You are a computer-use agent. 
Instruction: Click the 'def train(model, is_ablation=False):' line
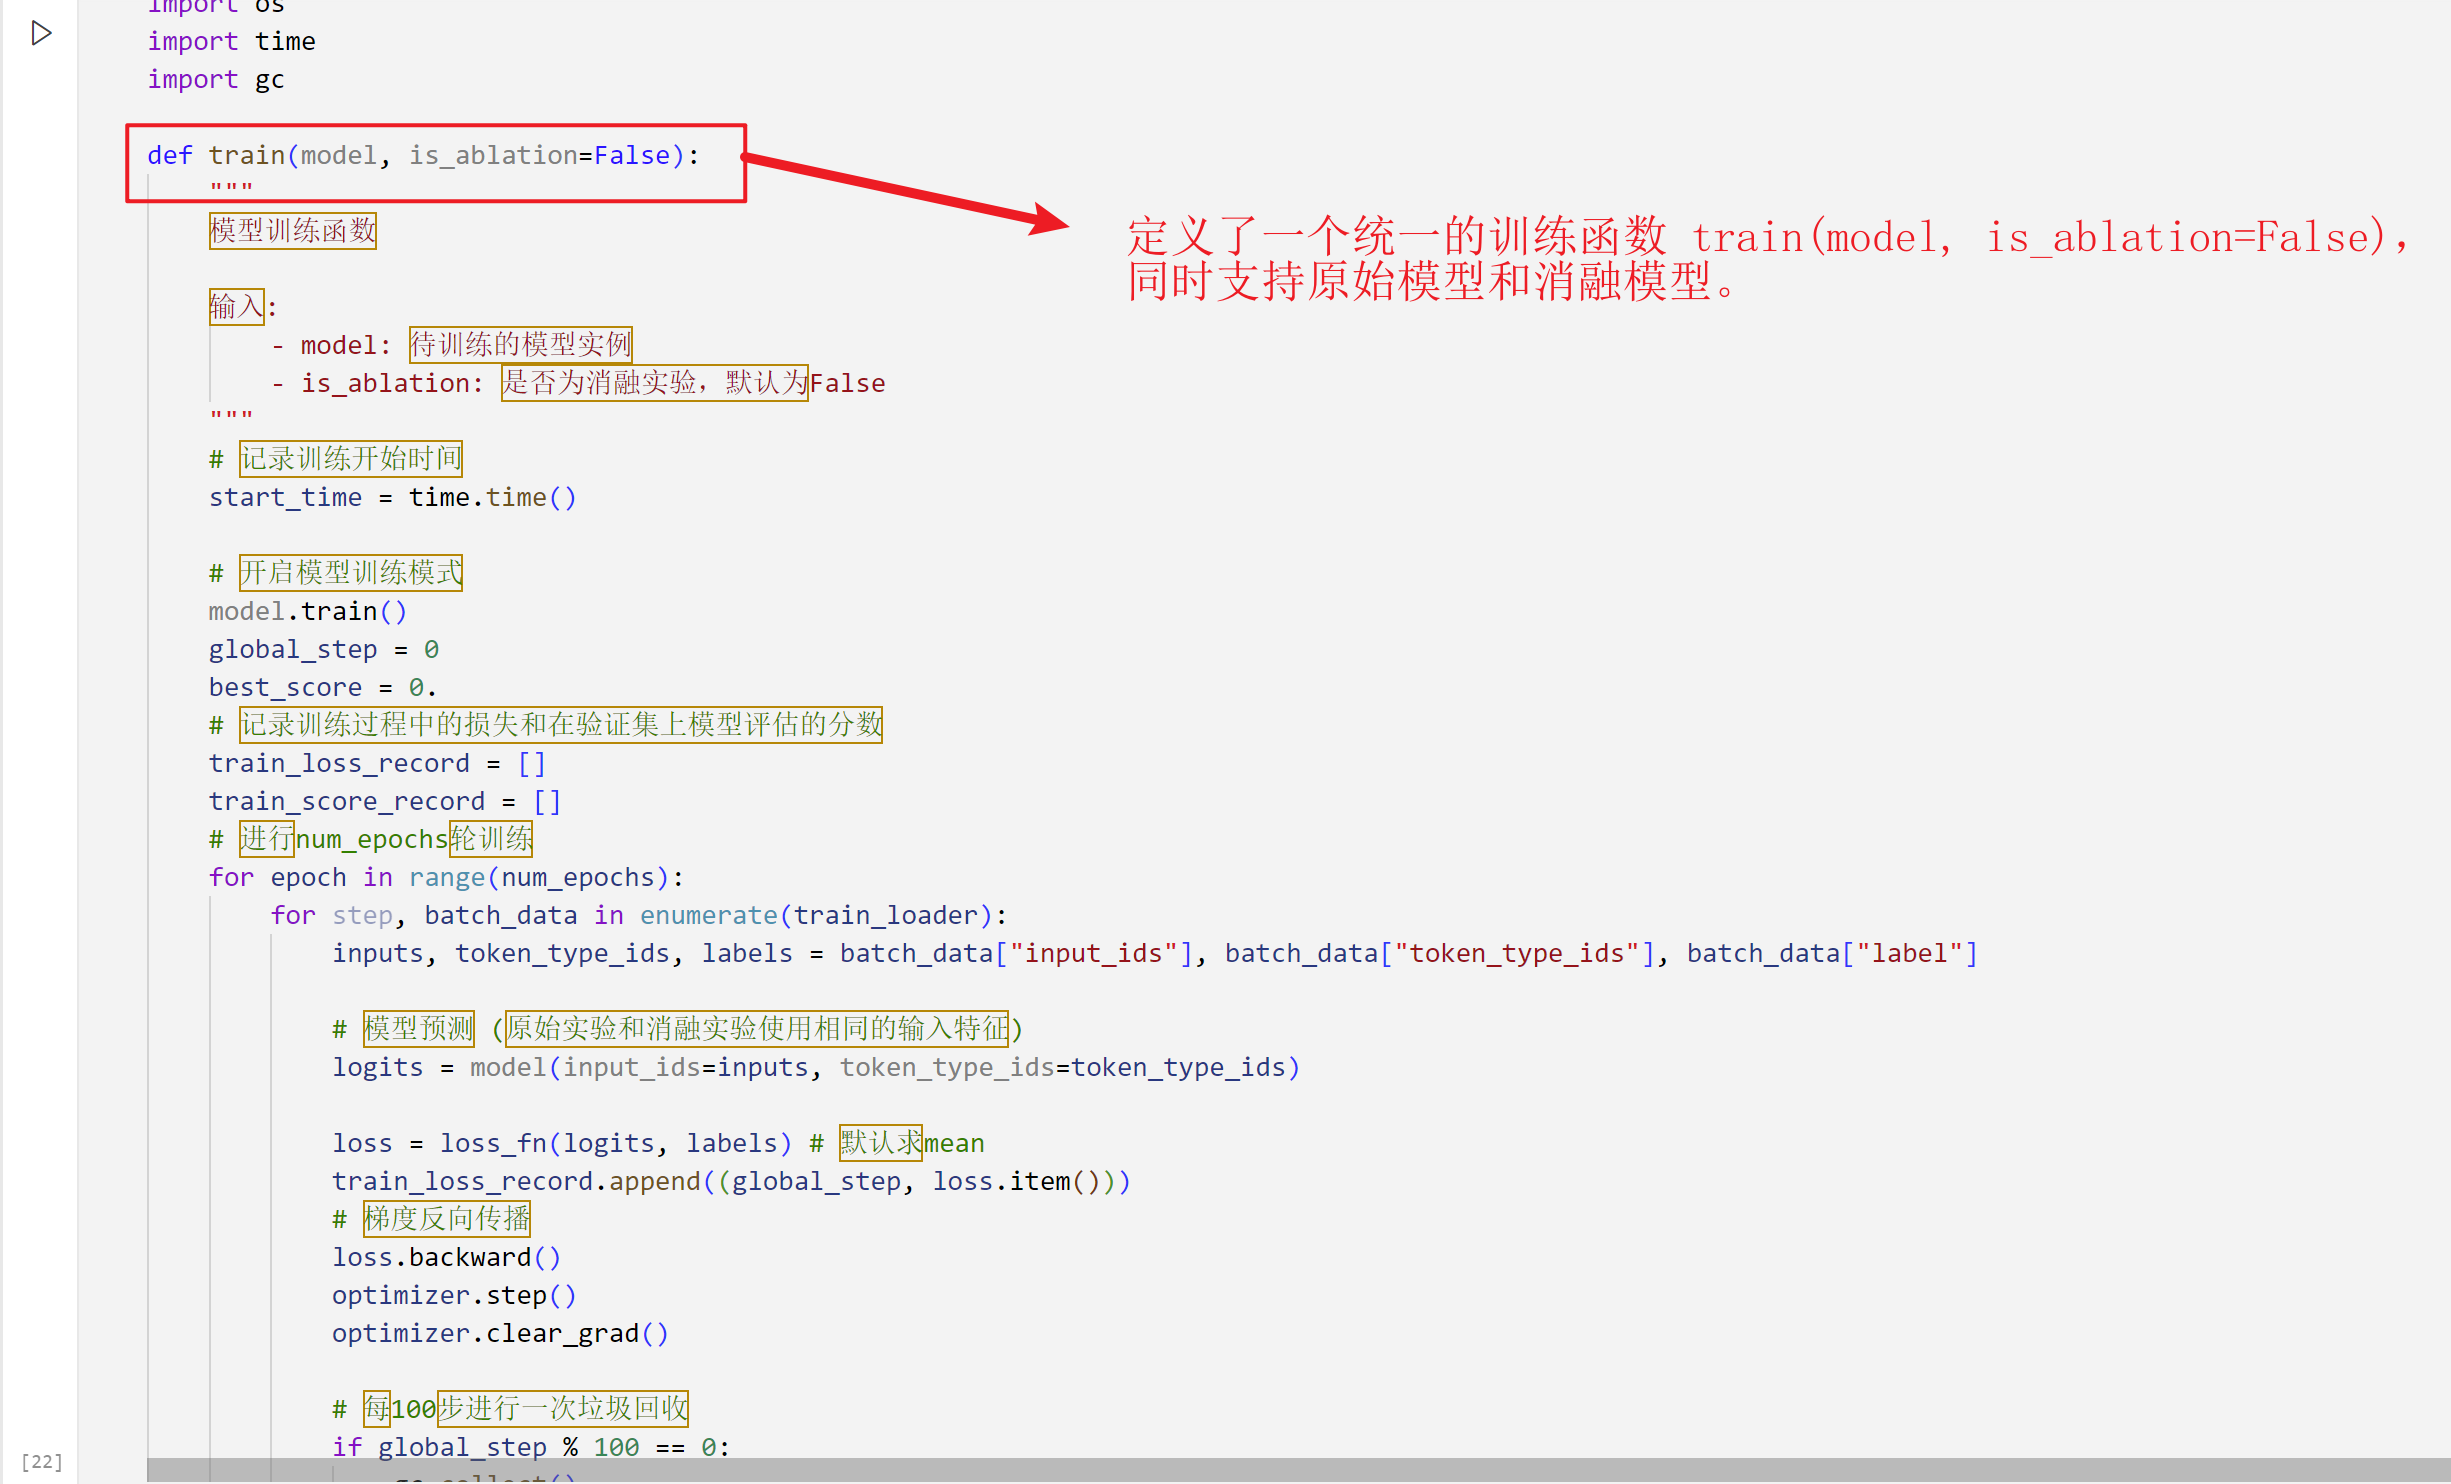tap(424, 155)
